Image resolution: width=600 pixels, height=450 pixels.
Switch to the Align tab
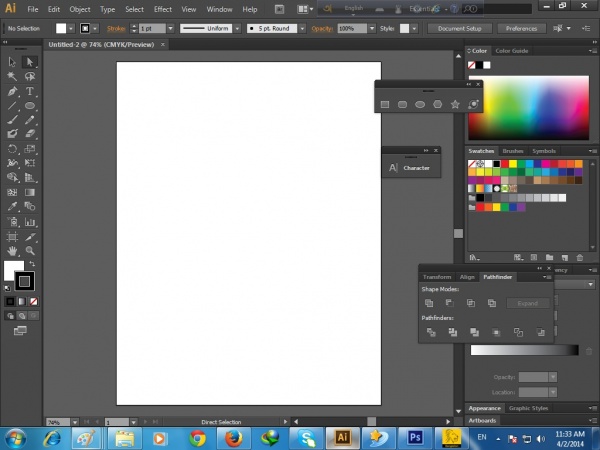pyautogui.click(x=467, y=276)
